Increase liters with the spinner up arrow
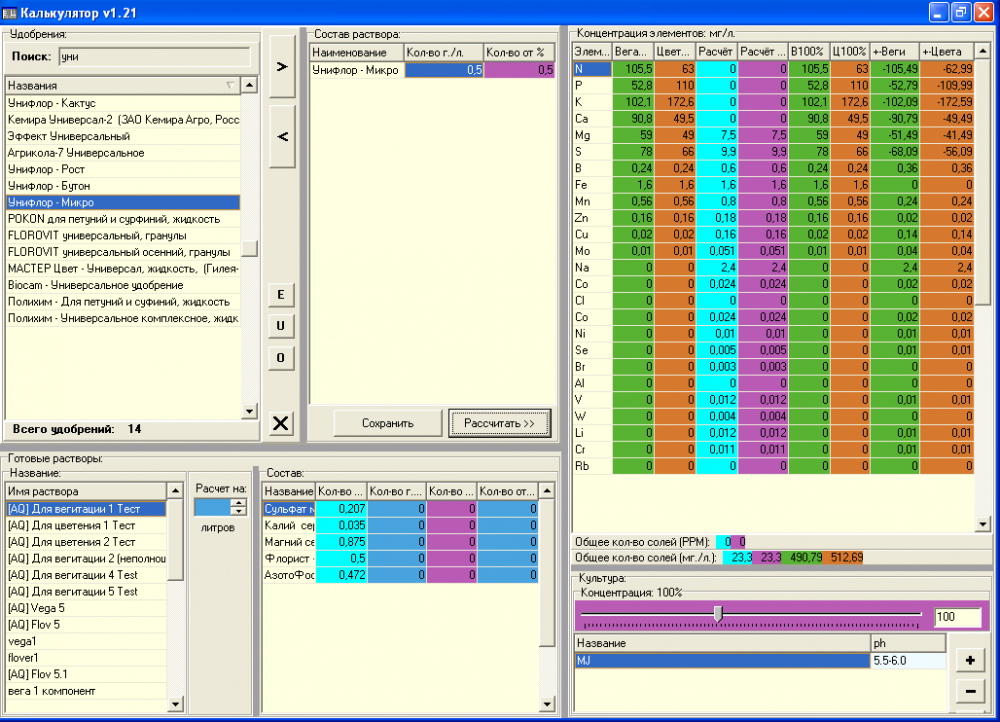Image resolution: width=1000 pixels, height=722 pixels. click(x=239, y=503)
